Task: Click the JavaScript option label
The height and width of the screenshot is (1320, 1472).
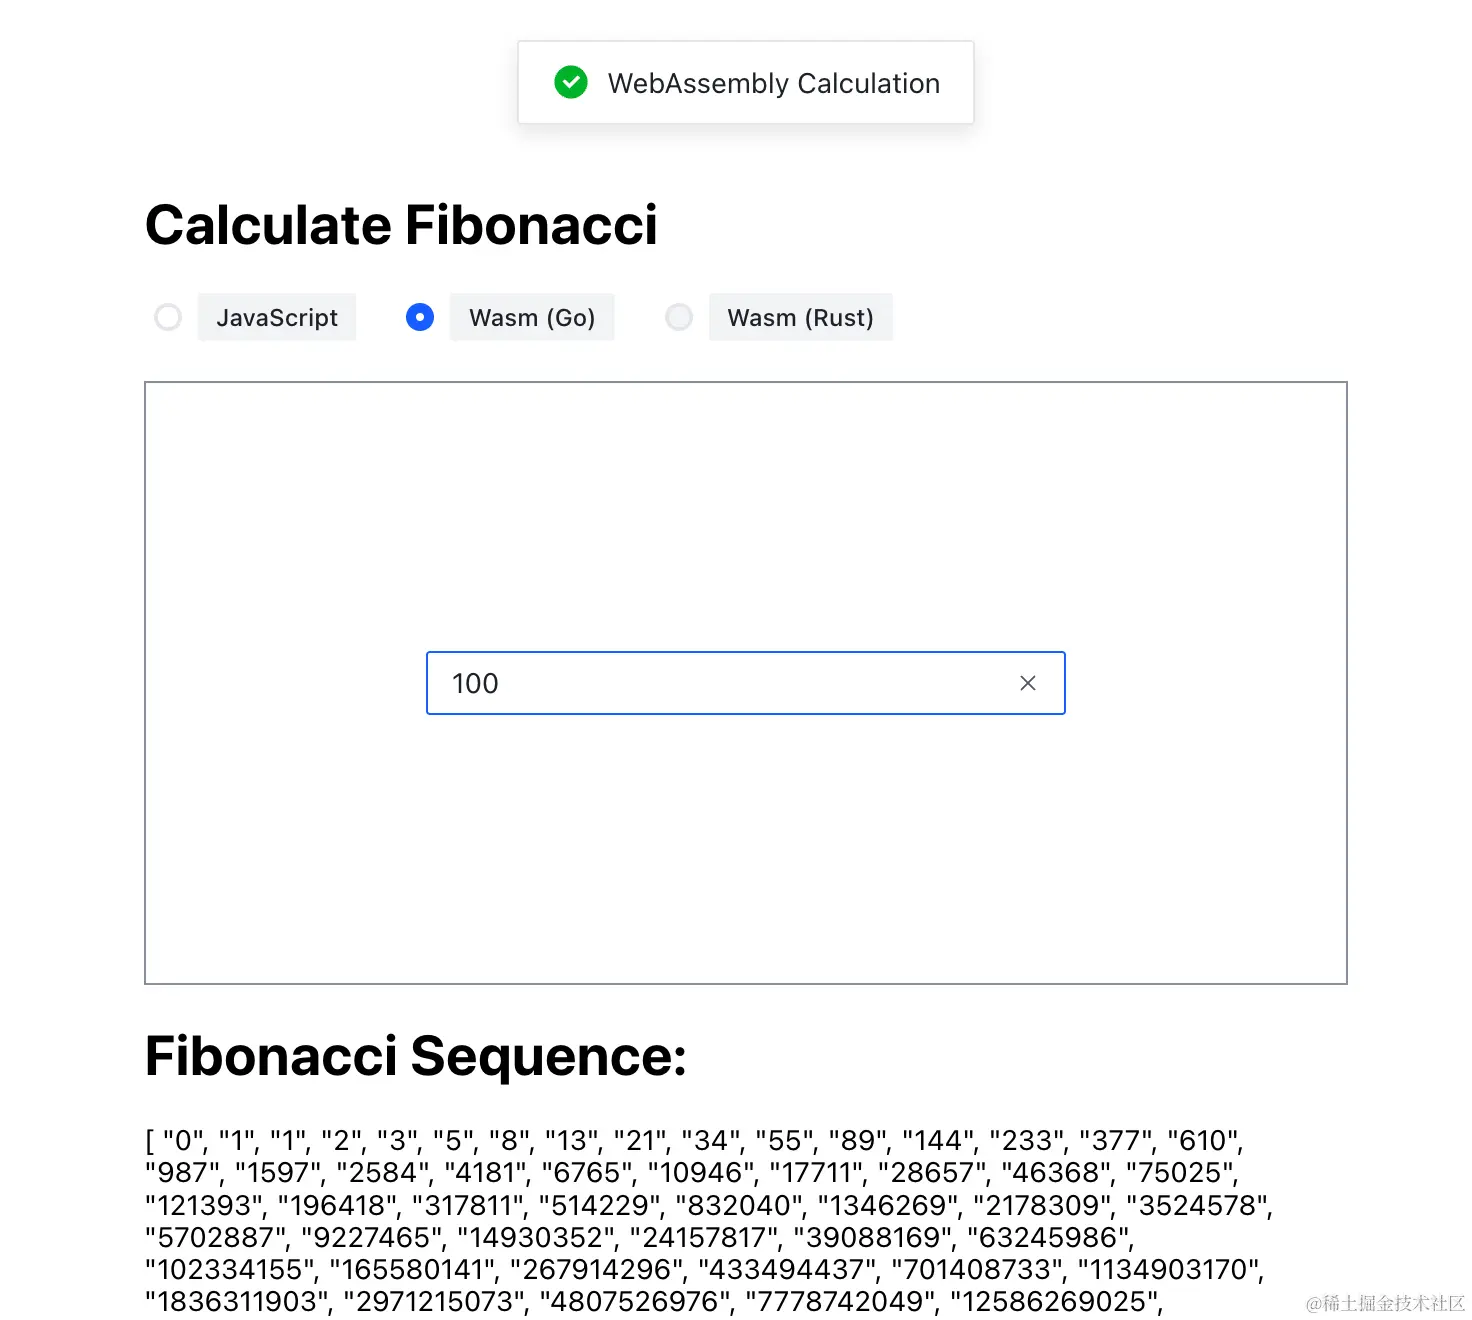Action: (x=277, y=318)
